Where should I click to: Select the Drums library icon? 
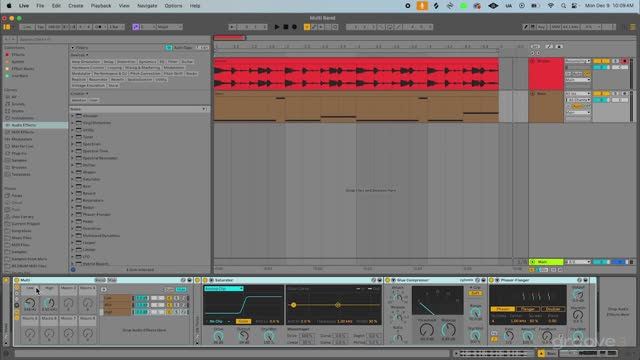point(7,111)
